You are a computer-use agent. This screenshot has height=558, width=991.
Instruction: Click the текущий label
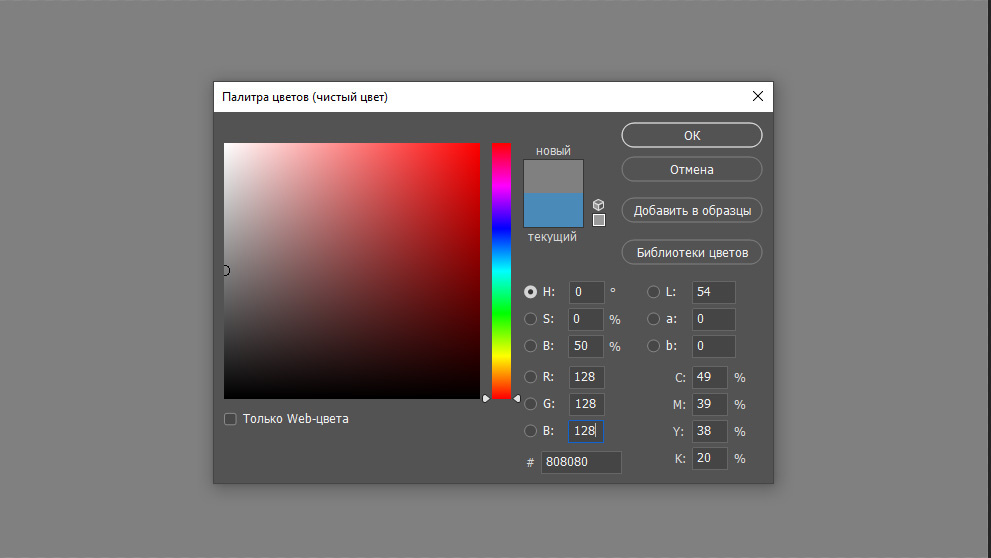(552, 237)
